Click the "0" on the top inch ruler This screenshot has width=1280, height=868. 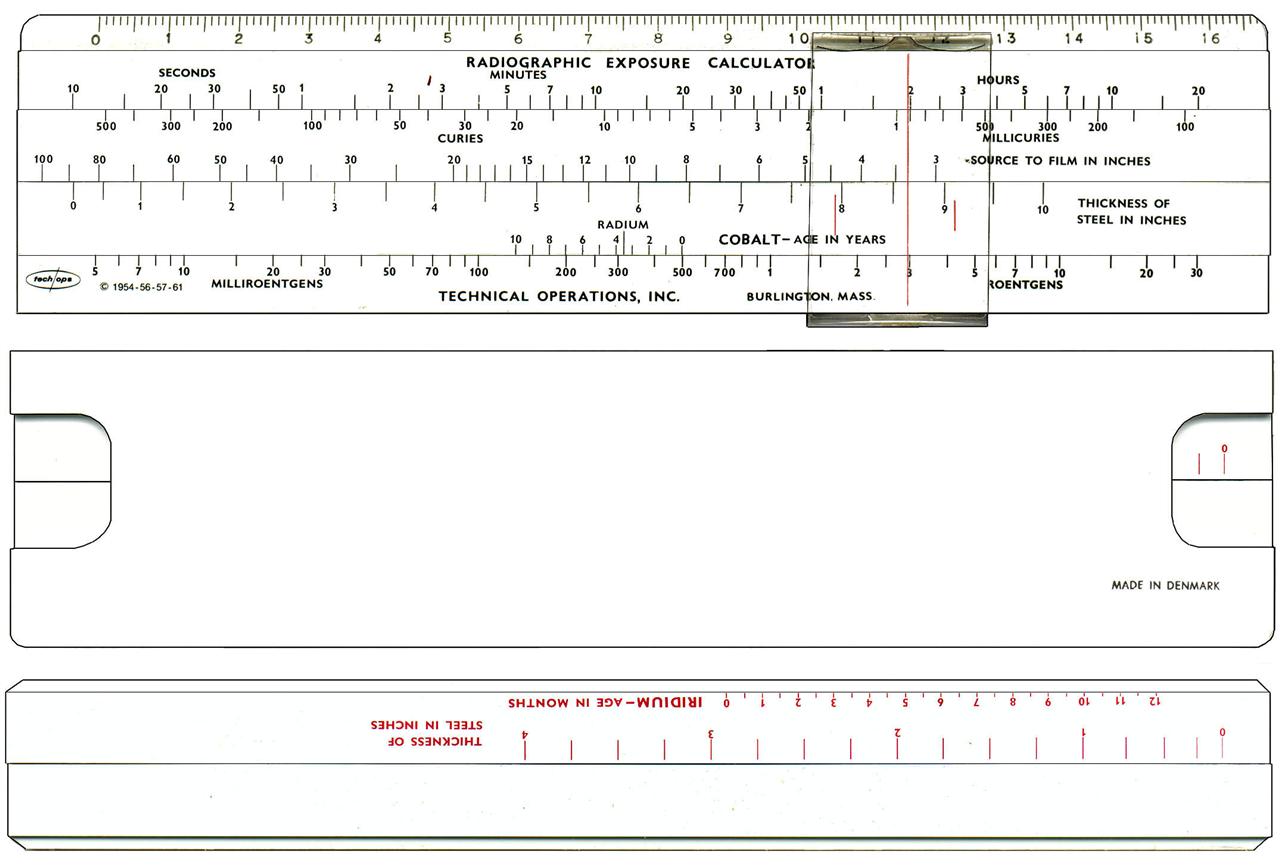pos(96,40)
